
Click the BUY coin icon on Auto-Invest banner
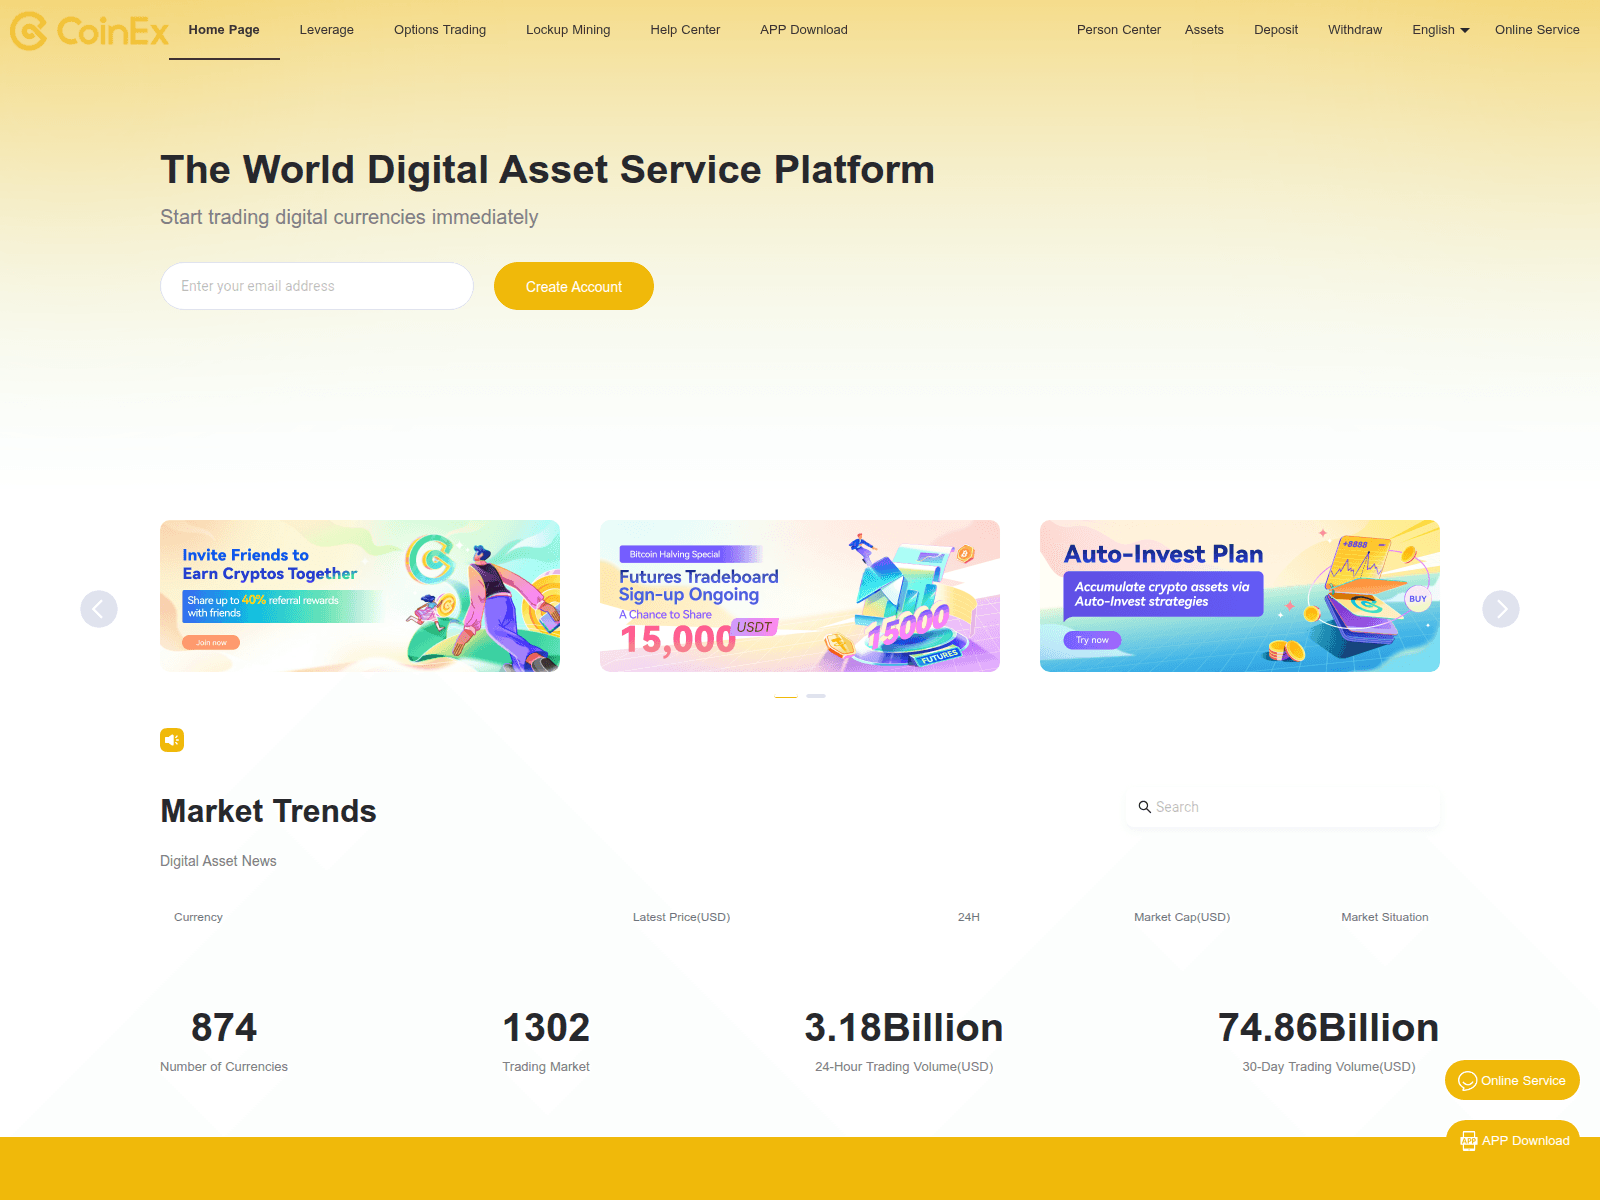click(1418, 598)
